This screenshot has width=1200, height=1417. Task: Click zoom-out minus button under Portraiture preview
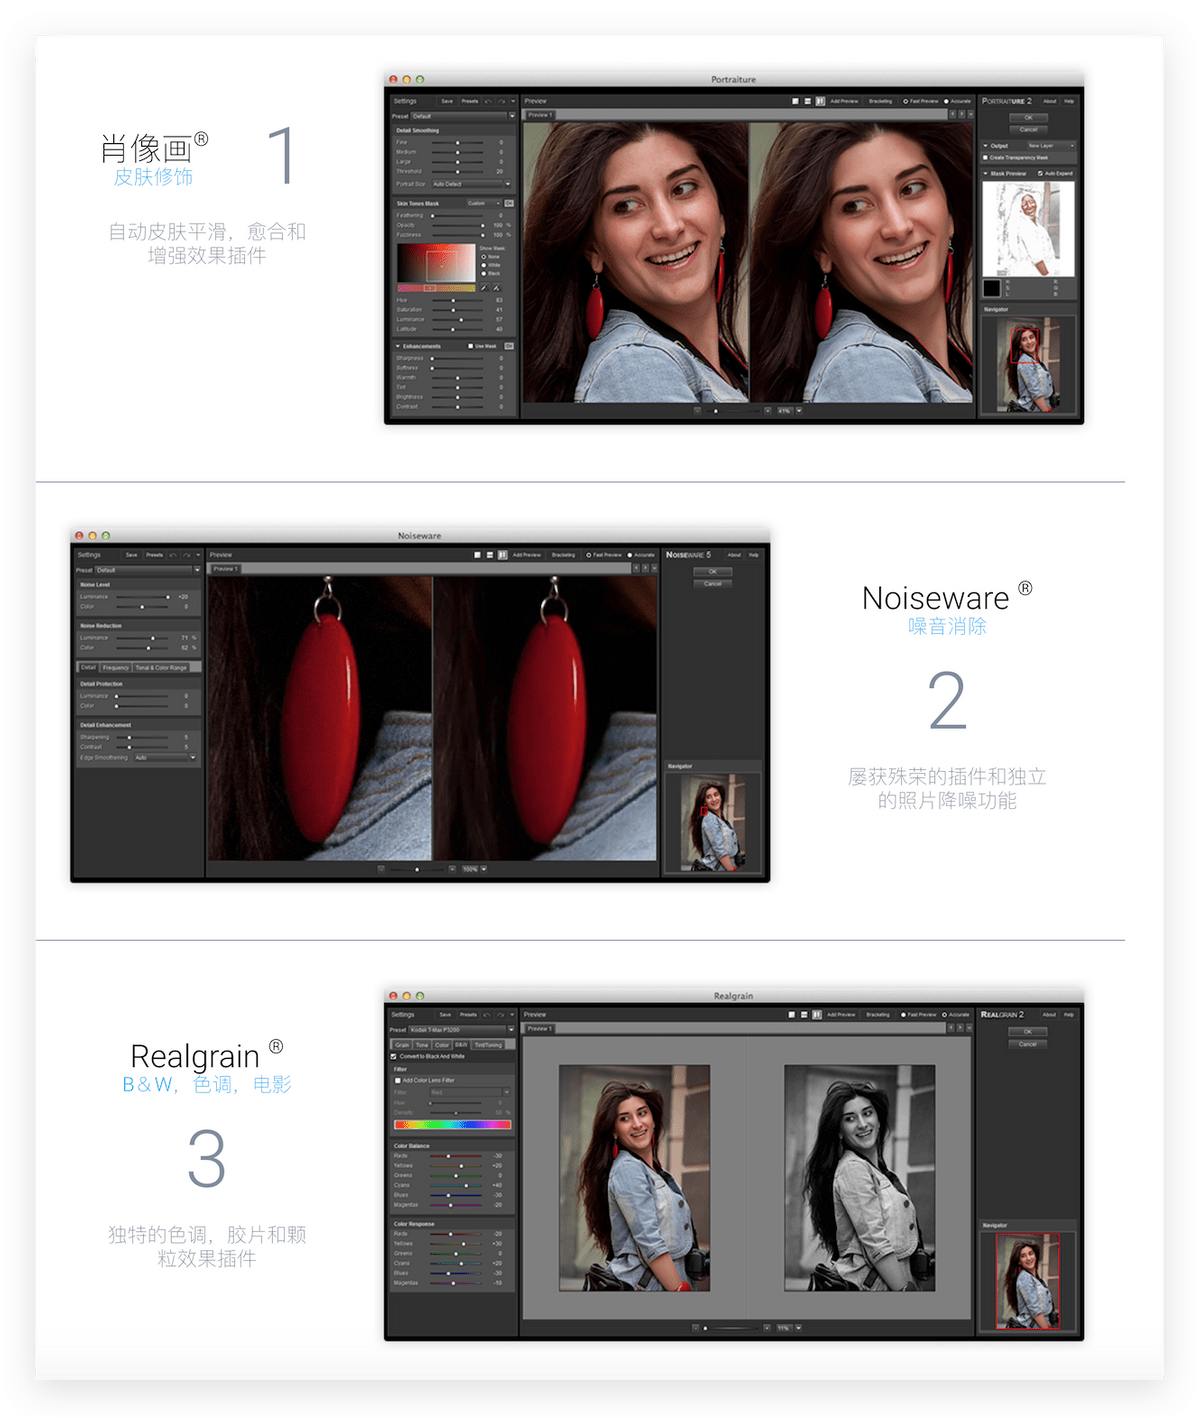[x=697, y=410]
